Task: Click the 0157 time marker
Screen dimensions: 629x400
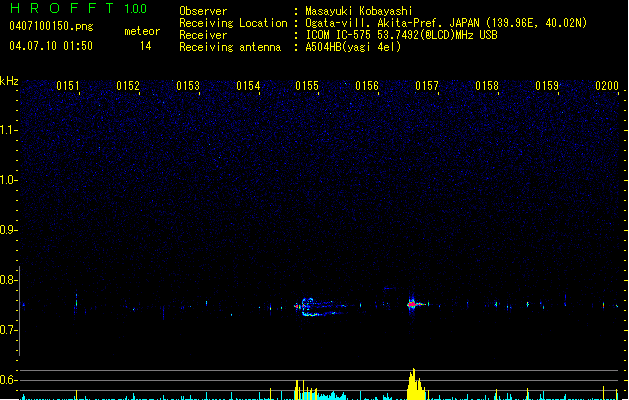Action: pos(427,86)
